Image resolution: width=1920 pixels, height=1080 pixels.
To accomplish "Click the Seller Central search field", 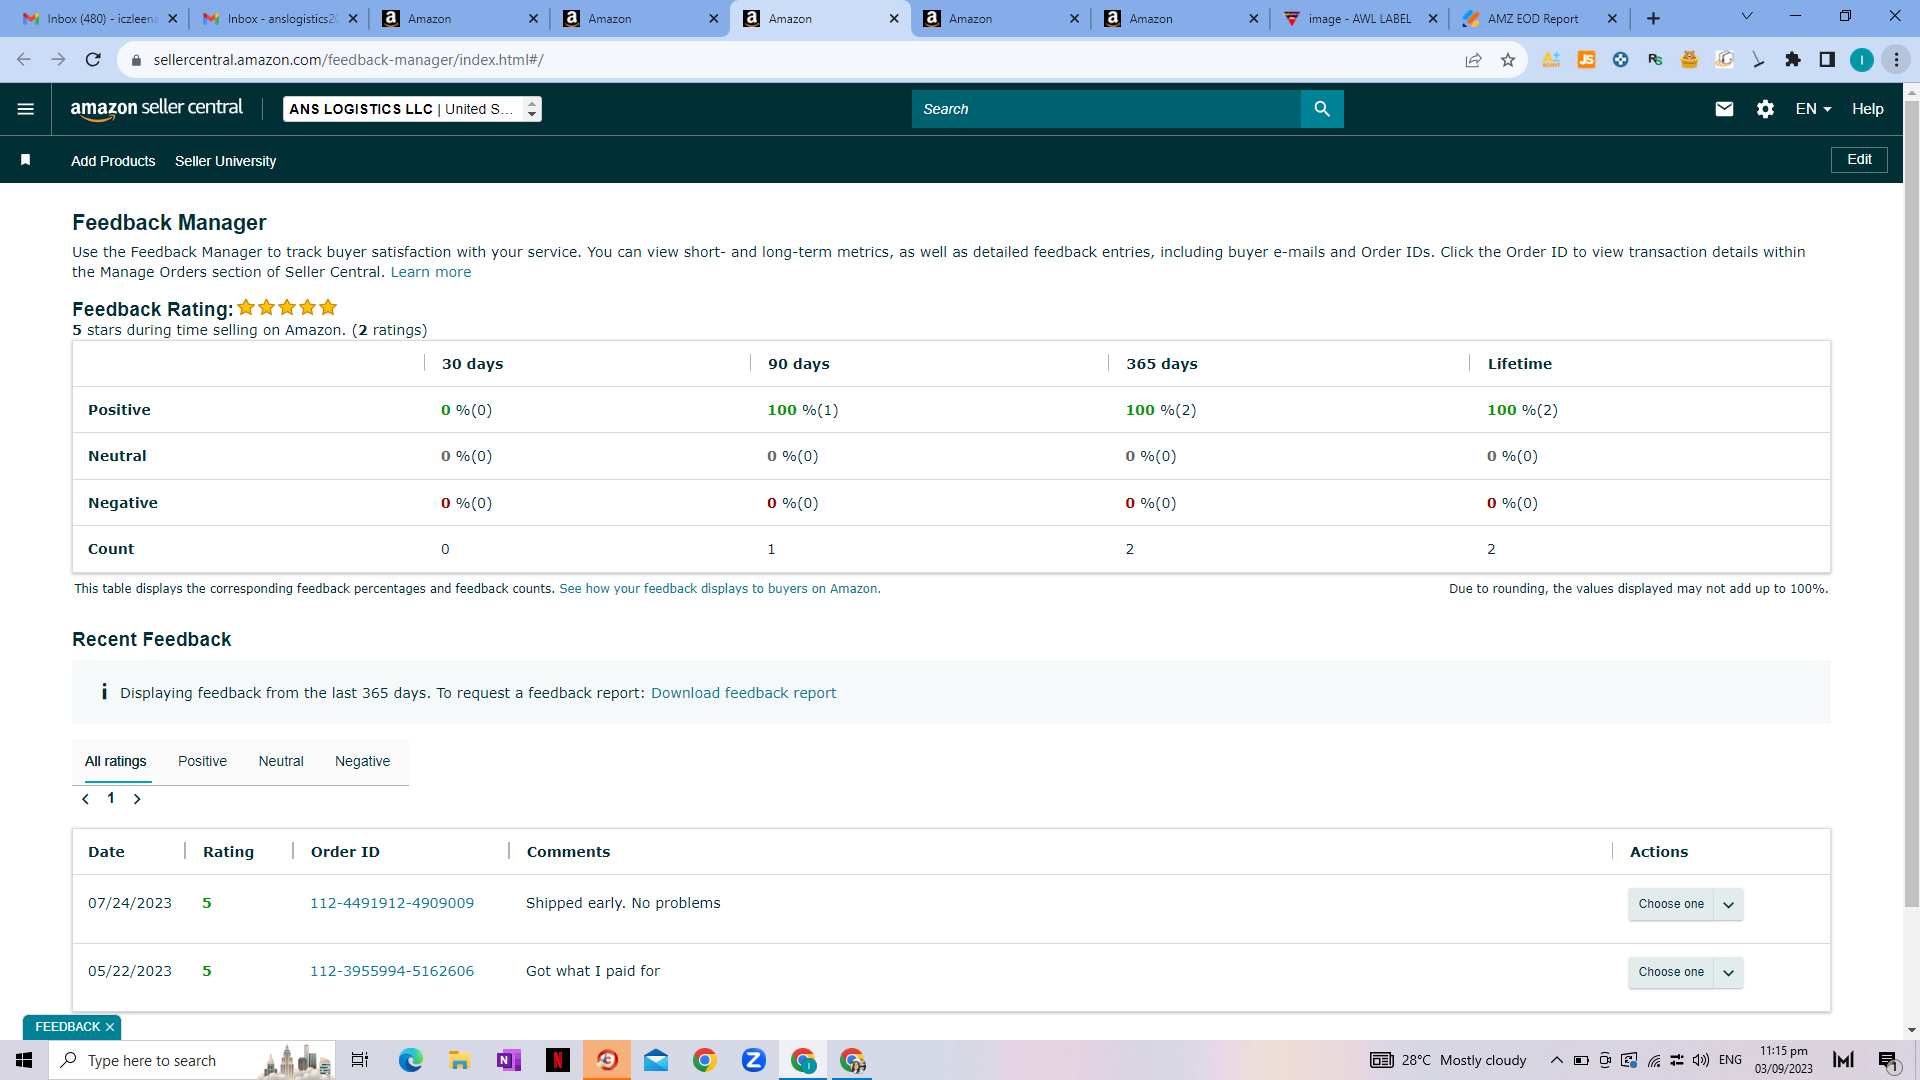I will click(x=1106, y=109).
